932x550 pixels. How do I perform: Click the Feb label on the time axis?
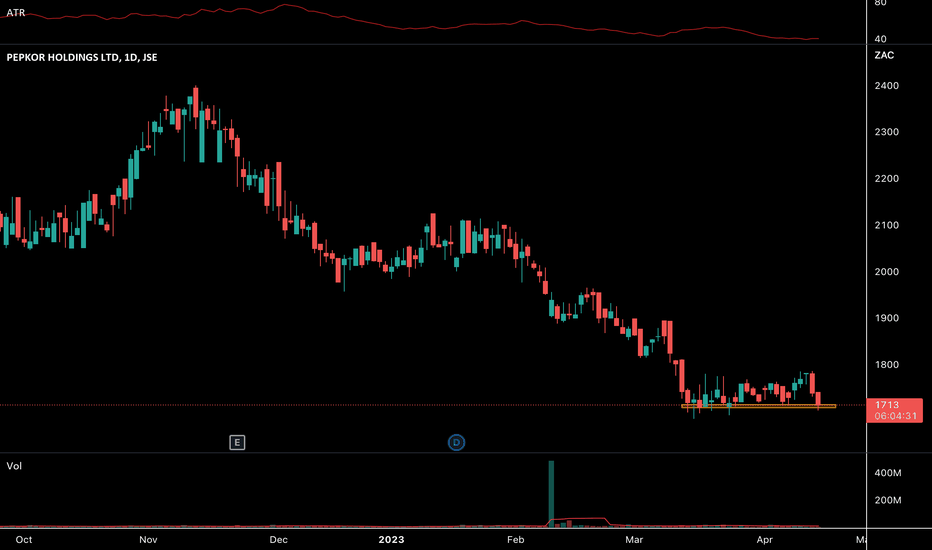click(x=515, y=540)
